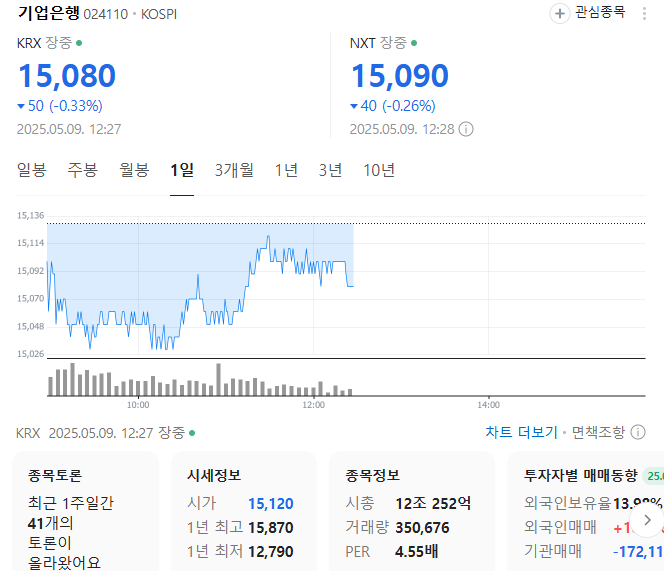The width and height of the screenshot is (664, 571).
Task: Click info icon next to NXT timestamp
Action: click(x=466, y=129)
